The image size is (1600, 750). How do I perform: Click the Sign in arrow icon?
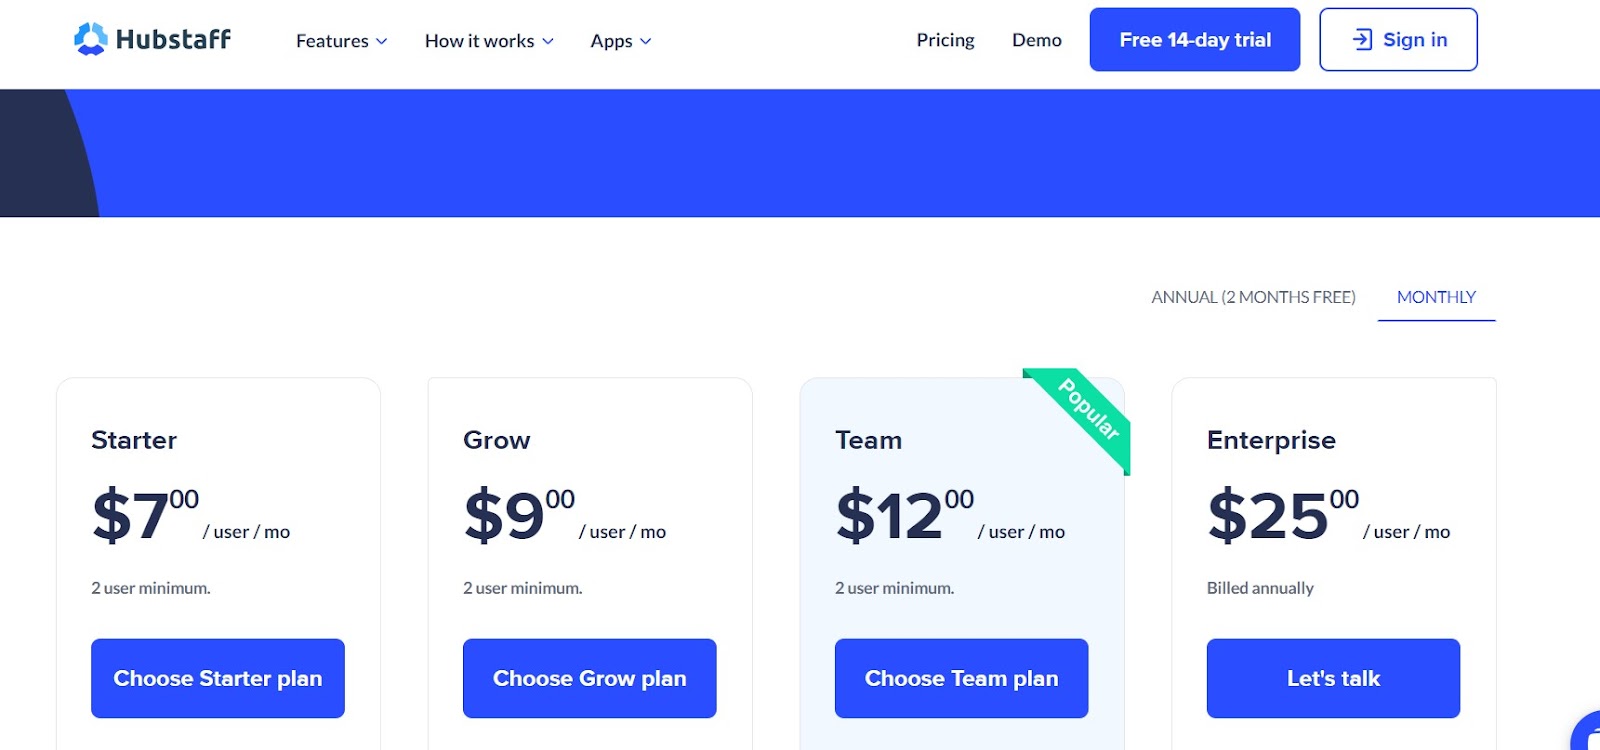[1360, 39]
